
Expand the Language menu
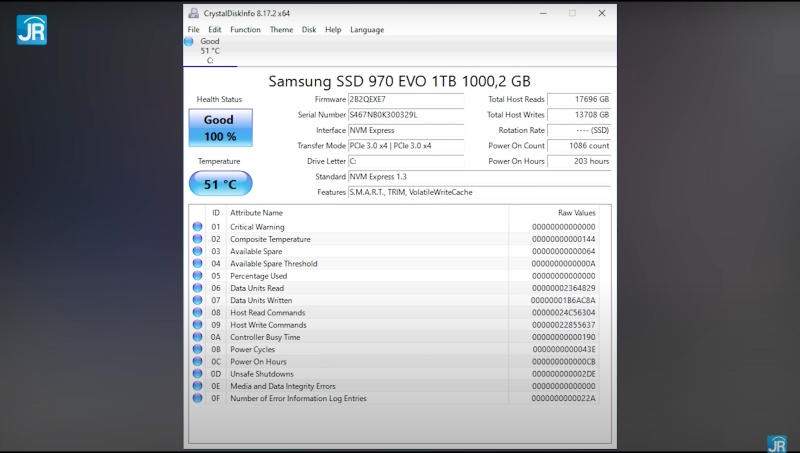(367, 30)
